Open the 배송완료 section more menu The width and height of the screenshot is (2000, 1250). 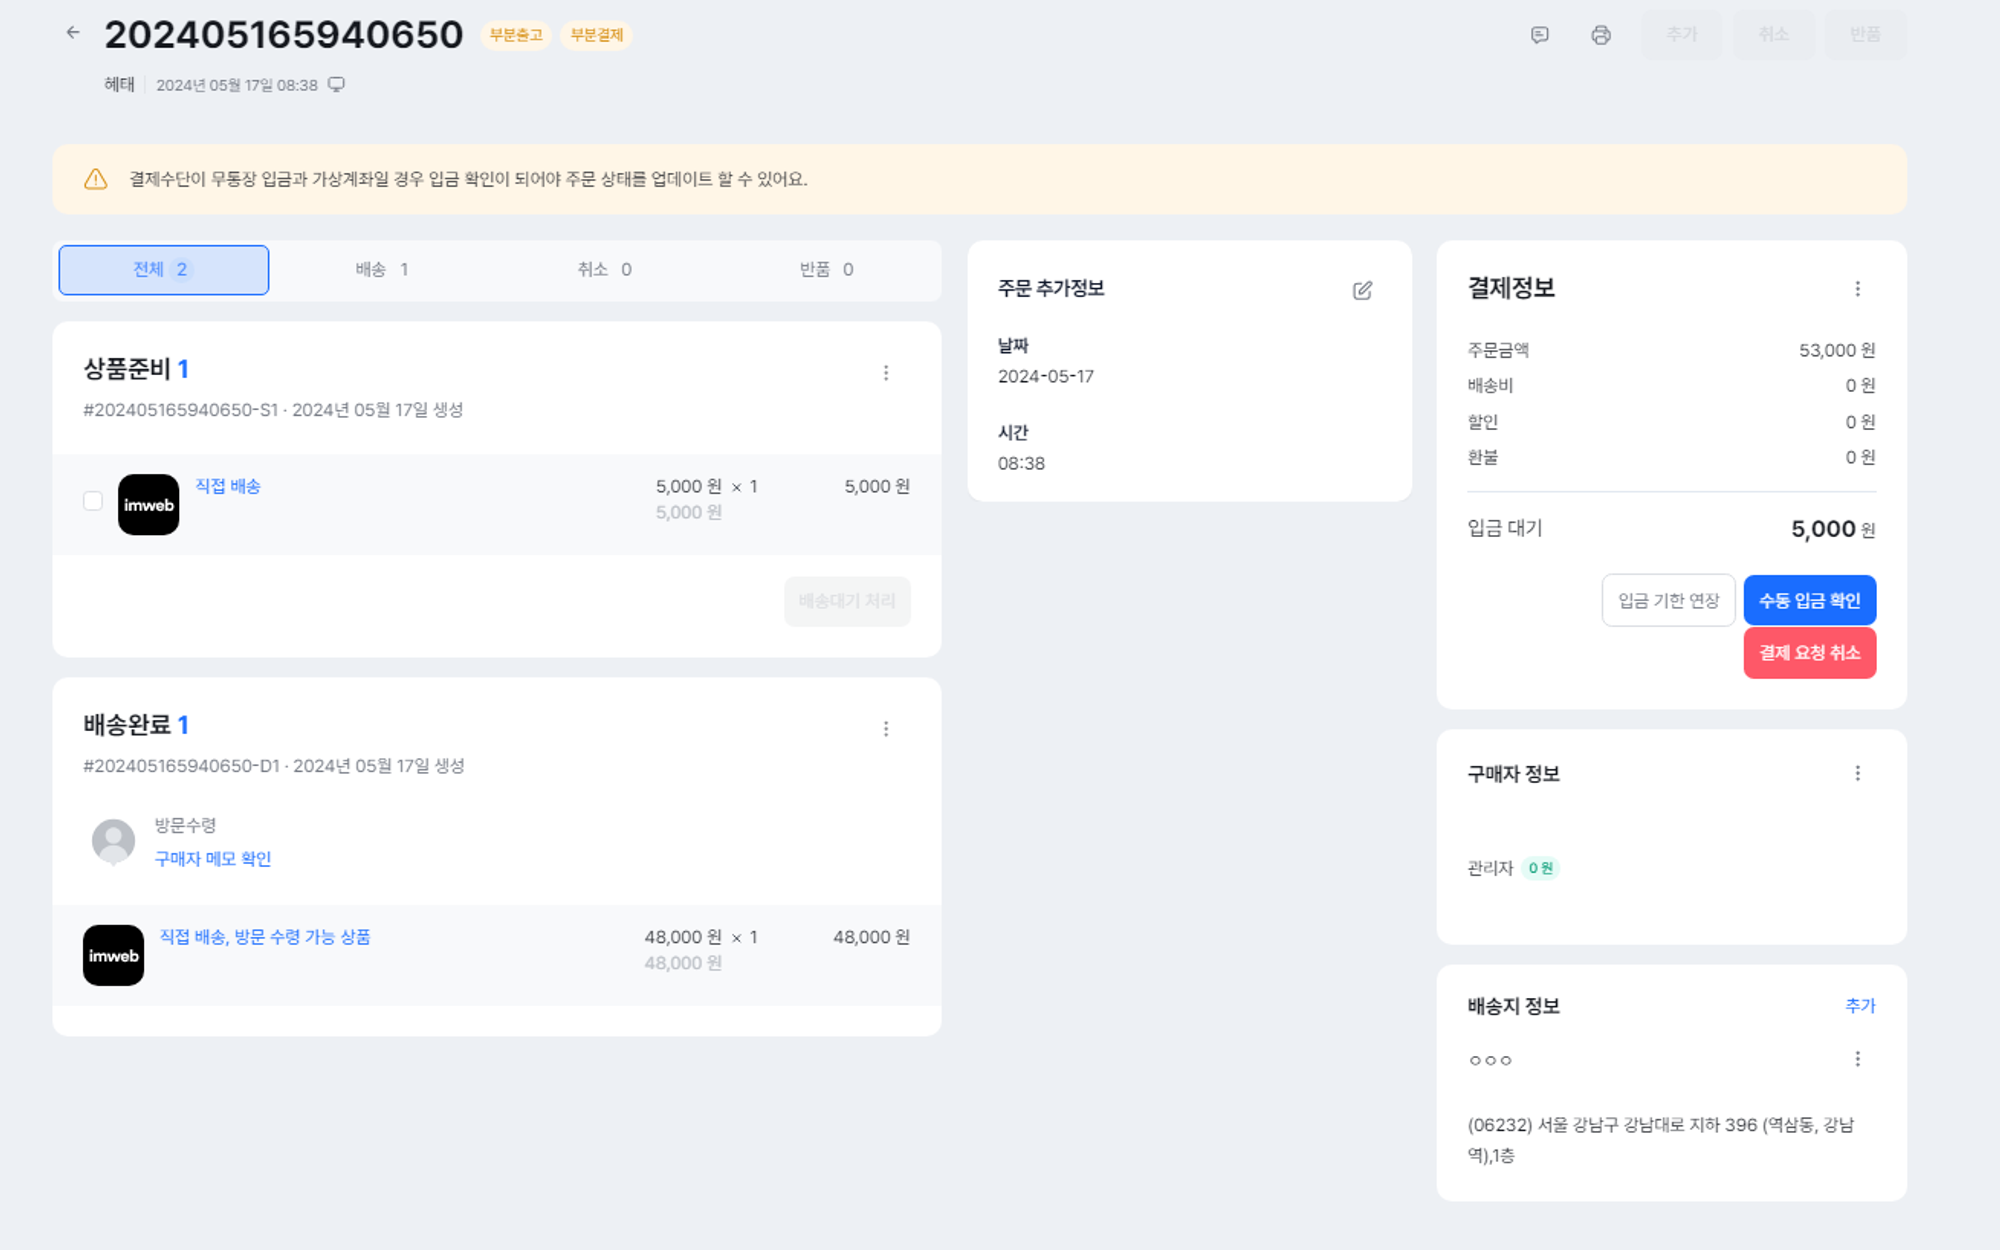click(x=886, y=729)
